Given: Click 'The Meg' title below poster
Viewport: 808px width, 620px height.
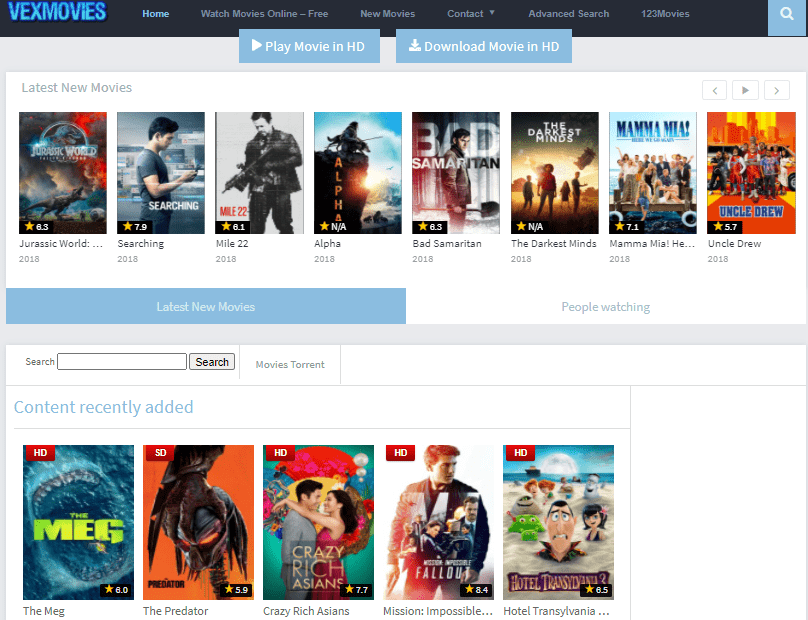Looking at the screenshot, I should click(44, 611).
